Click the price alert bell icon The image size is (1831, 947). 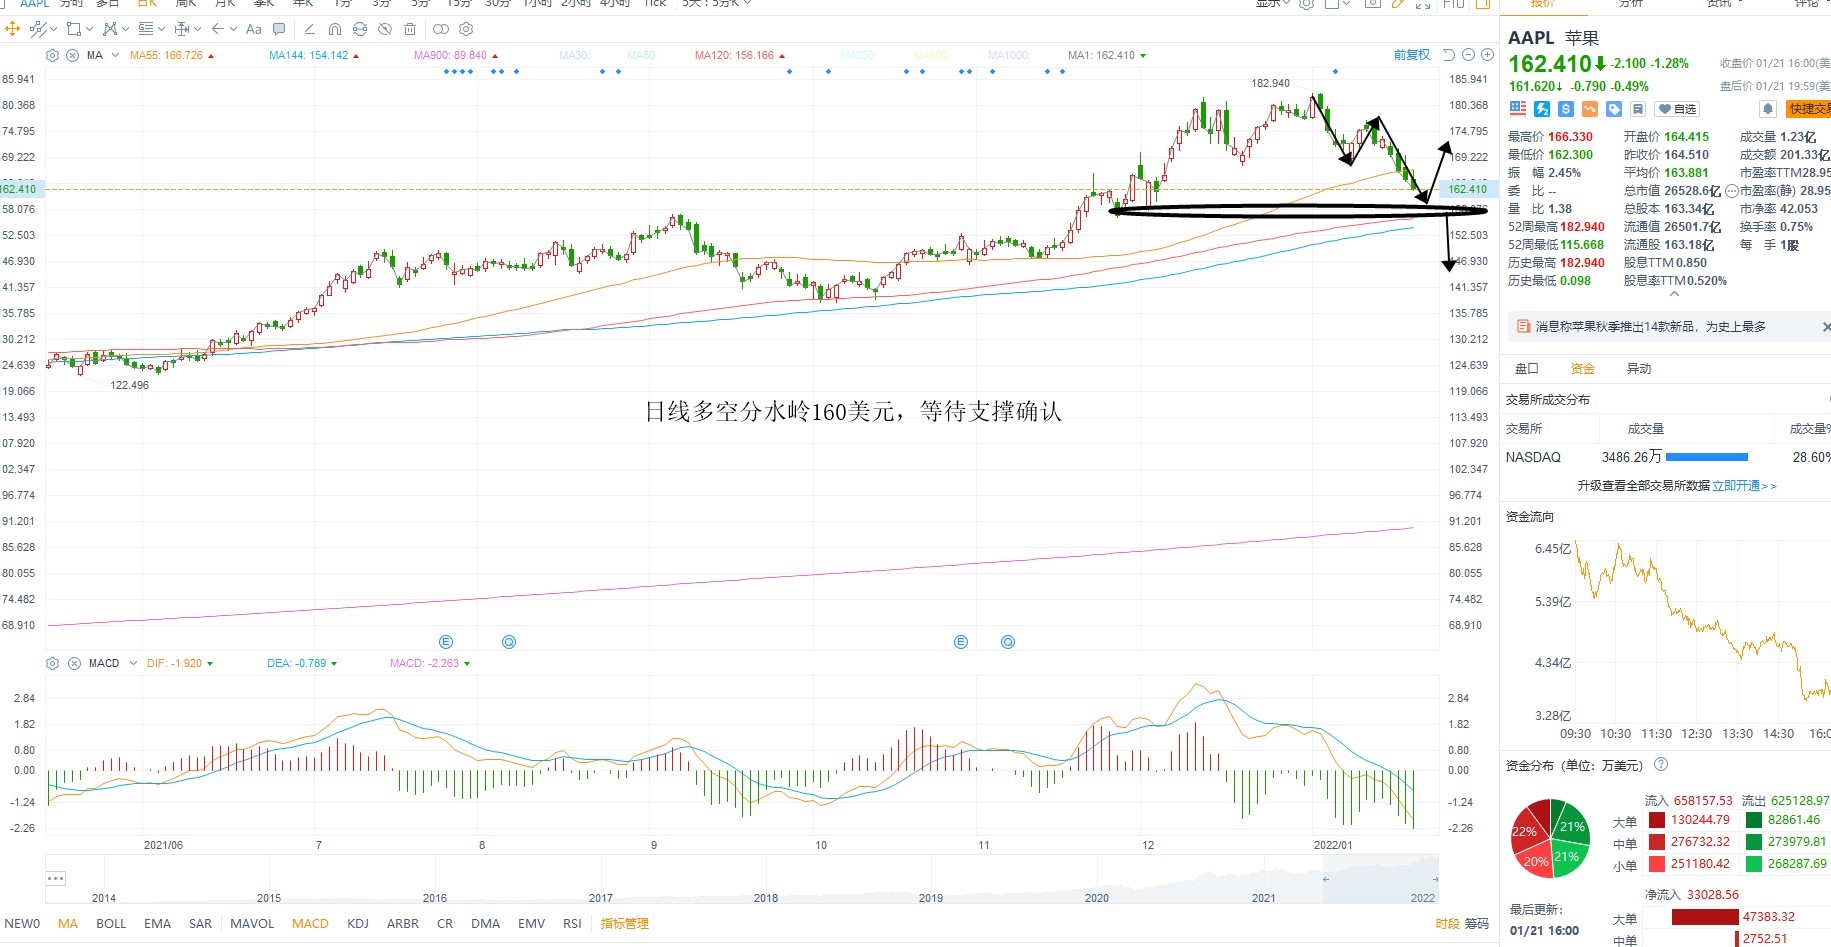point(1768,109)
